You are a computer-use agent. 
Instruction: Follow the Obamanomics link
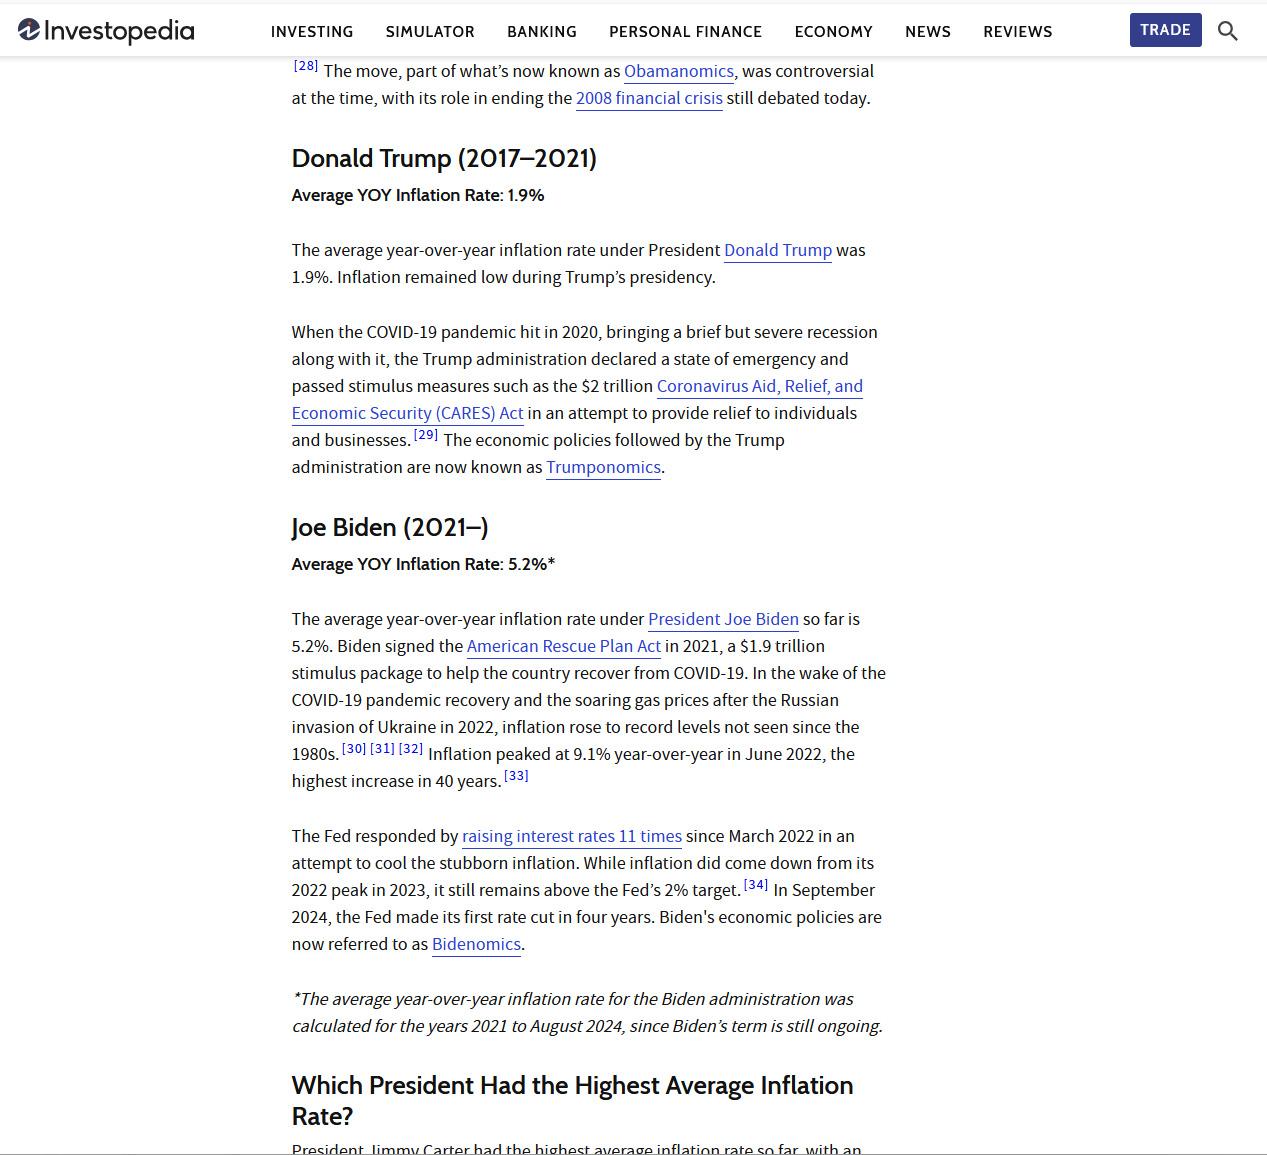679,72
